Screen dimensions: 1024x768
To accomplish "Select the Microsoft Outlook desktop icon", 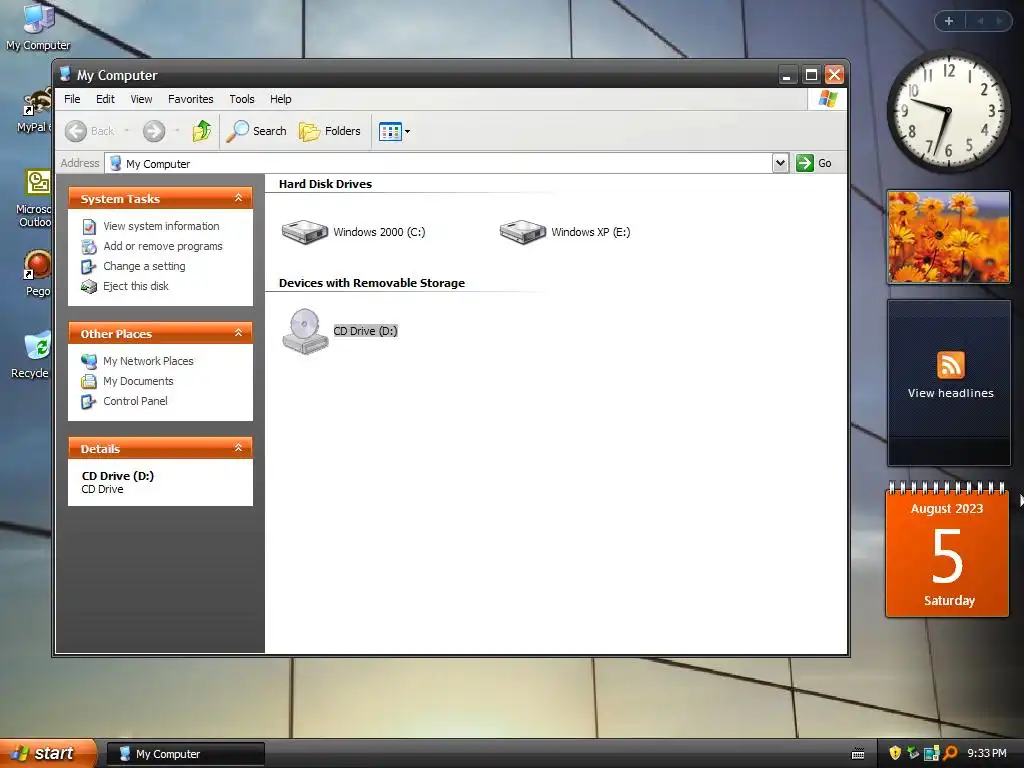I will 34,199.
